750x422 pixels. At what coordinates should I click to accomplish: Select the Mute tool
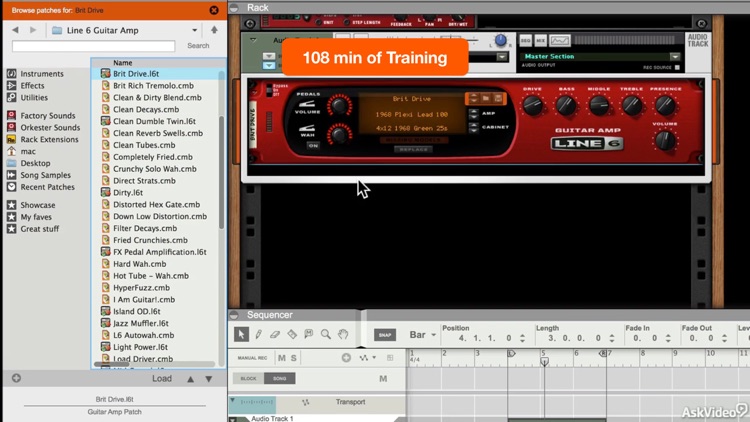click(309, 334)
